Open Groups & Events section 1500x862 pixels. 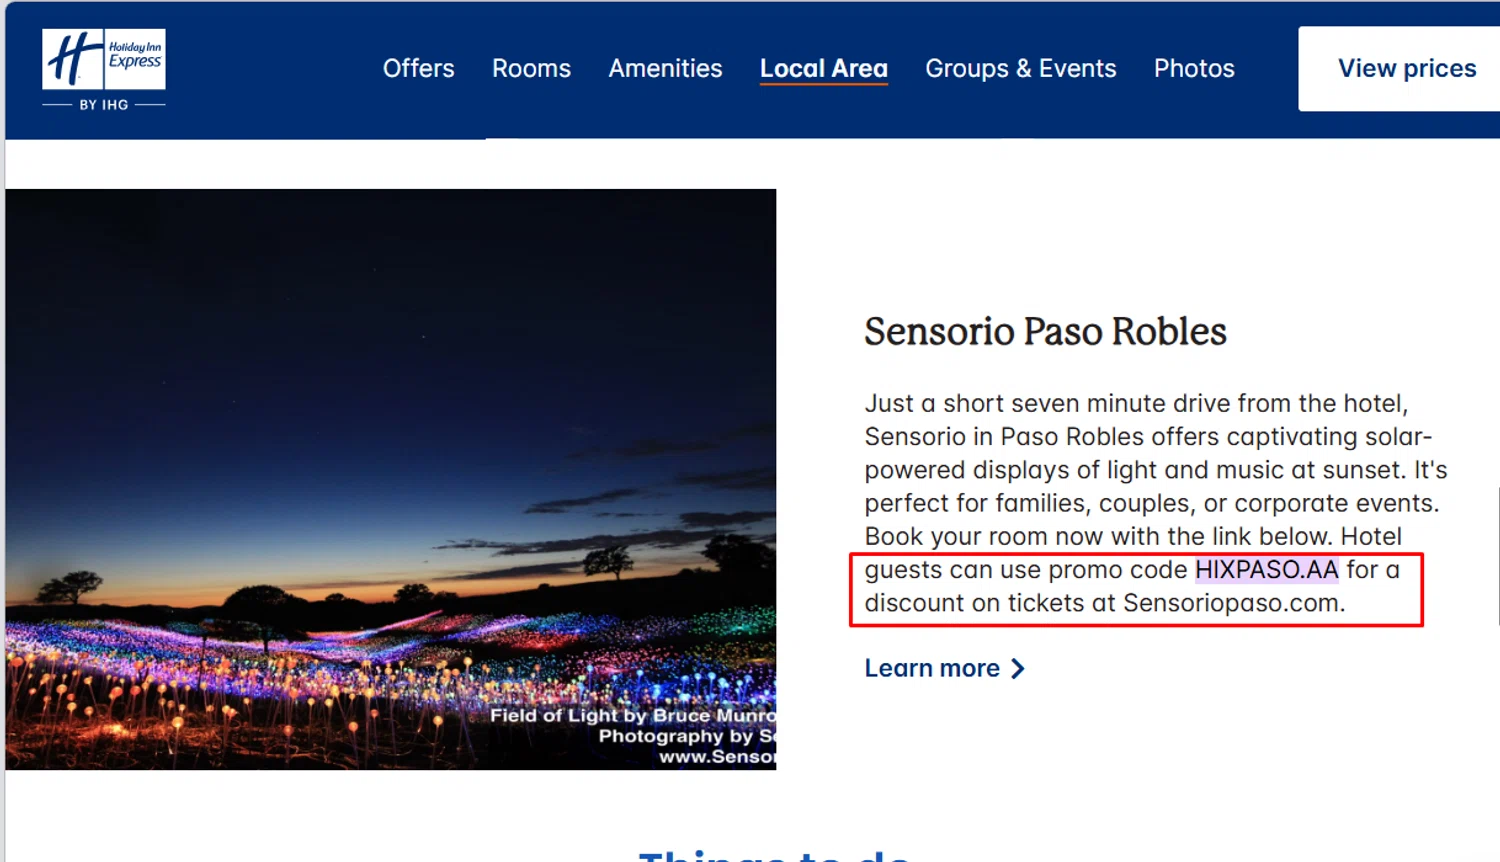[1020, 68]
